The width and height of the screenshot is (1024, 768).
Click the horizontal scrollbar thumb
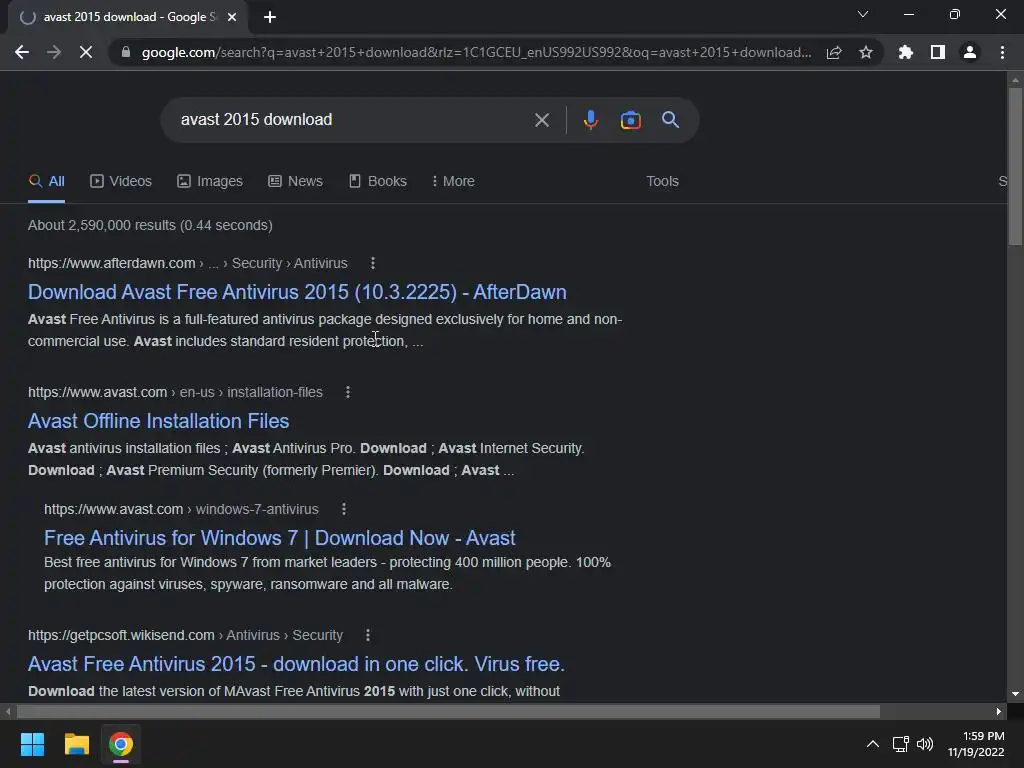pyautogui.click(x=448, y=711)
